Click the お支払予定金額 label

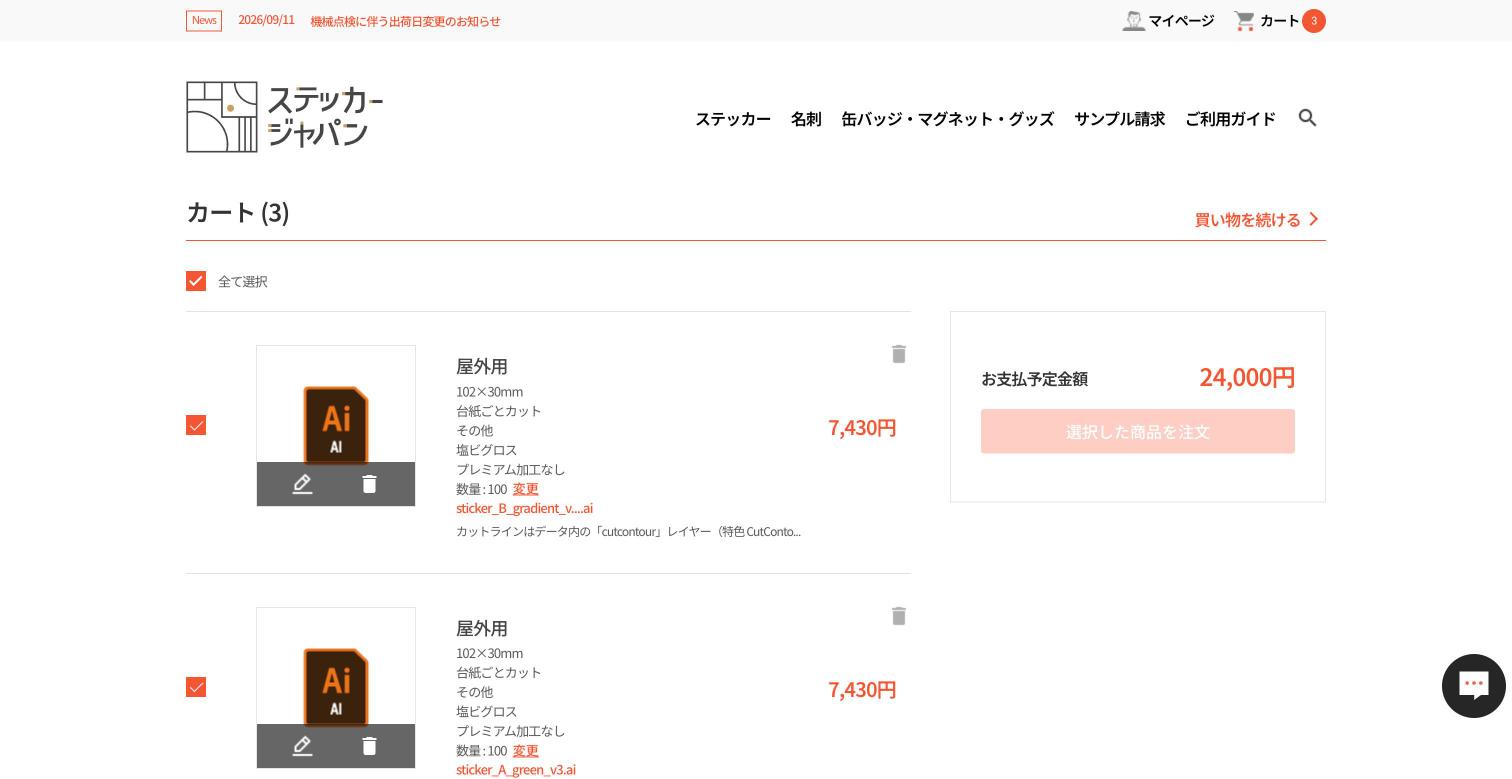click(x=1034, y=379)
